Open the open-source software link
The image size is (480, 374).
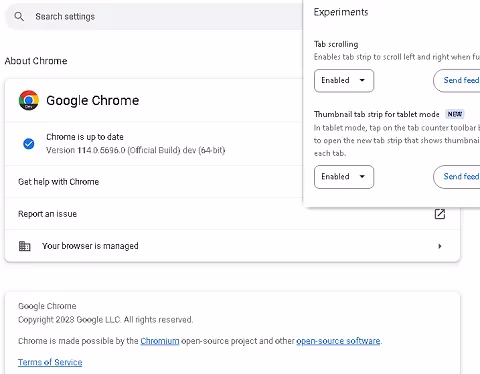pyautogui.click(x=338, y=341)
